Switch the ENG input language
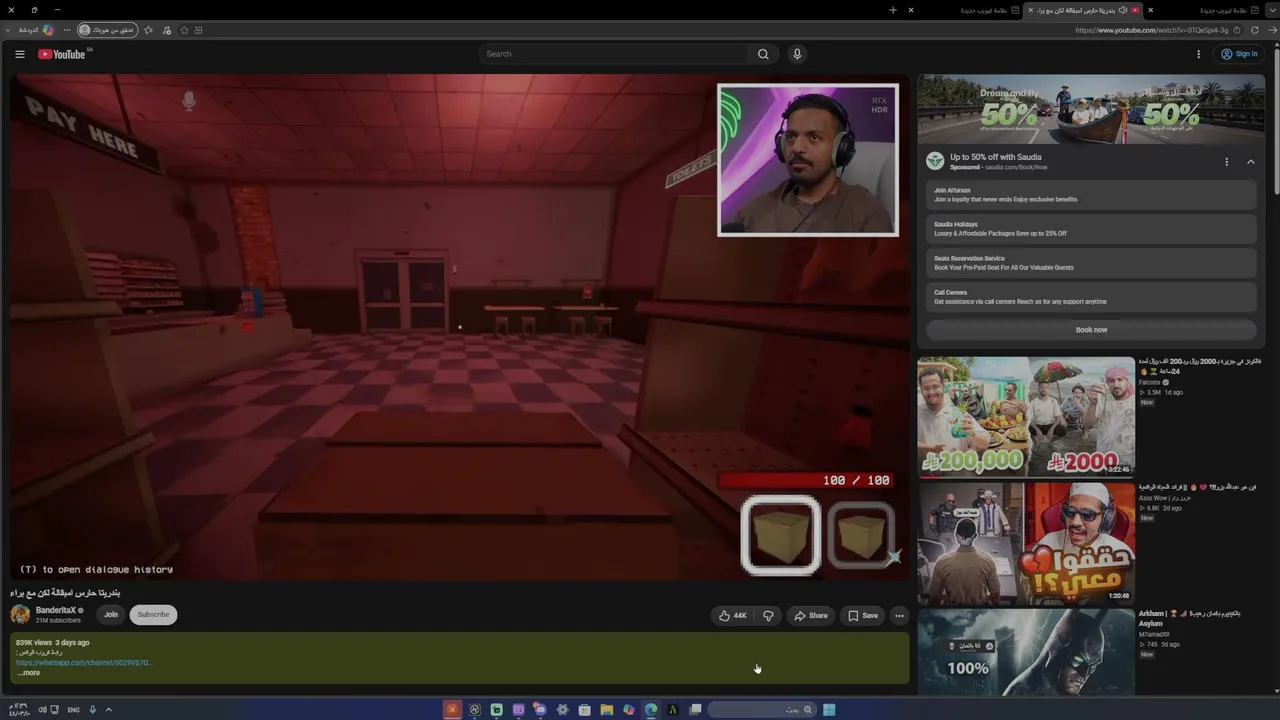The width and height of the screenshot is (1280, 720). (74, 710)
